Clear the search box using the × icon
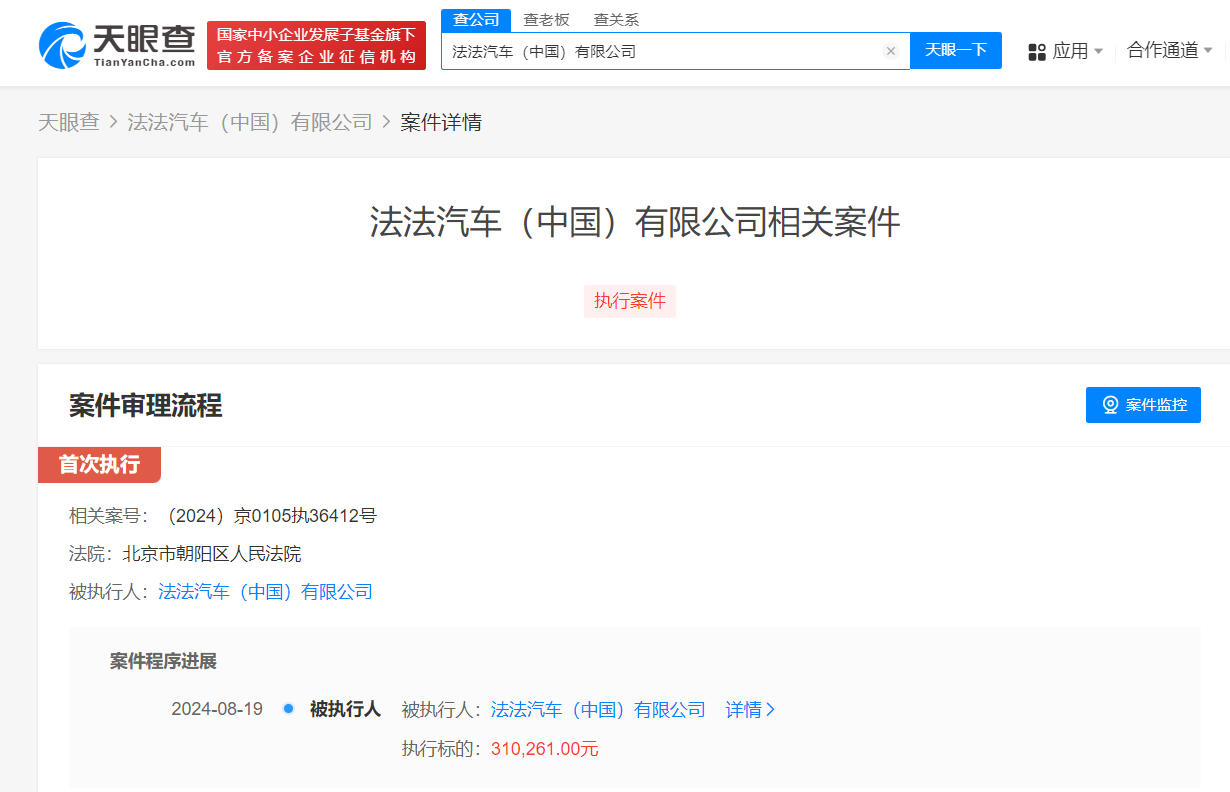The height and width of the screenshot is (792, 1230). [890, 51]
